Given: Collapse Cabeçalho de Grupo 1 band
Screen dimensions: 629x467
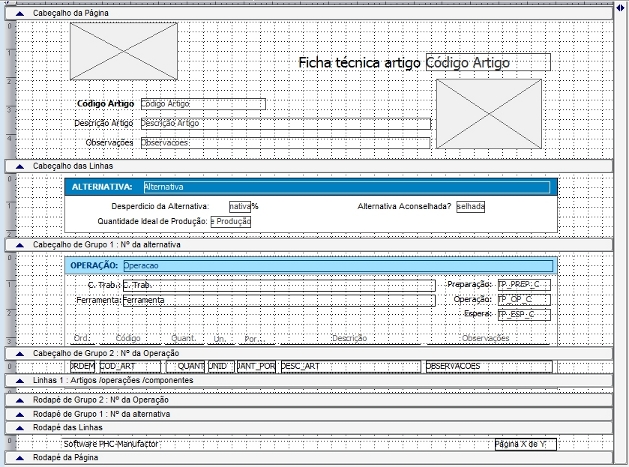Looking at the screenshot, I should 20,245.
